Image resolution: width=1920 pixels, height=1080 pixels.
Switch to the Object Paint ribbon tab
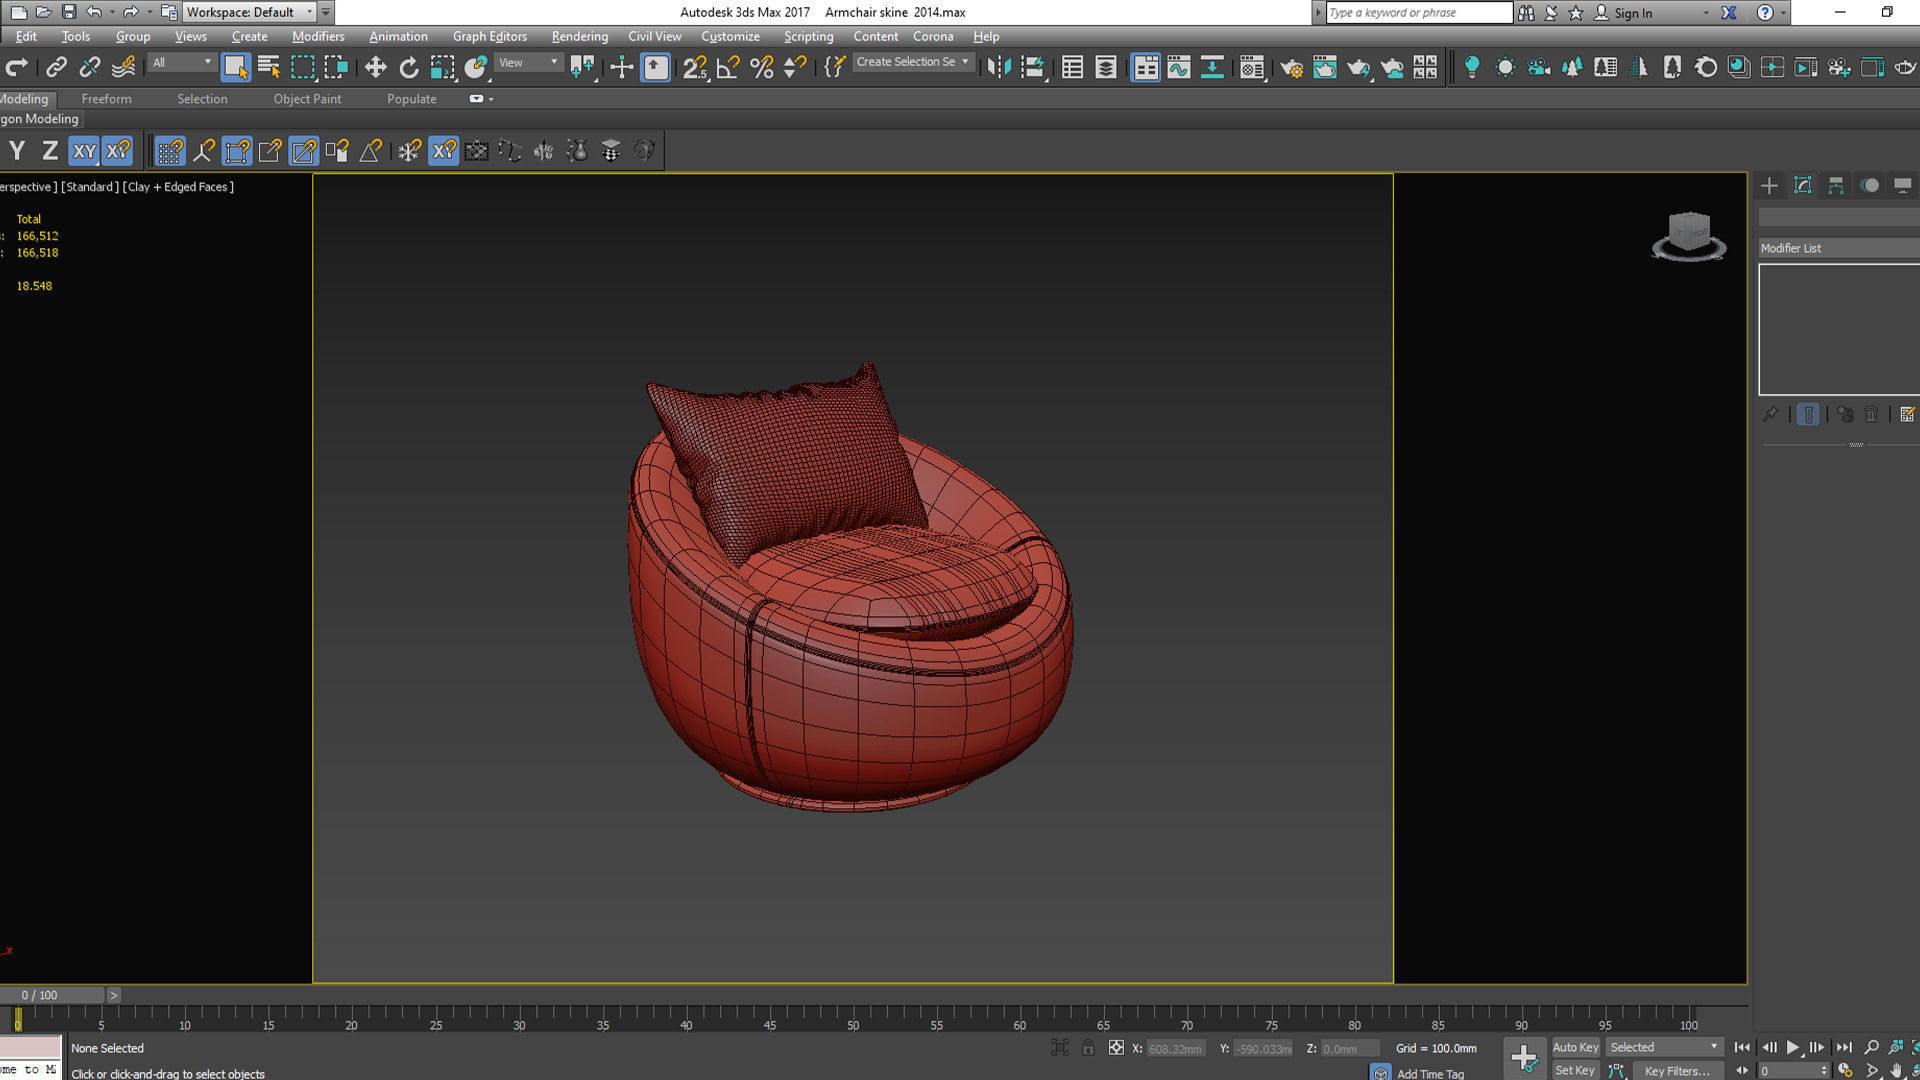click(307, 99)
